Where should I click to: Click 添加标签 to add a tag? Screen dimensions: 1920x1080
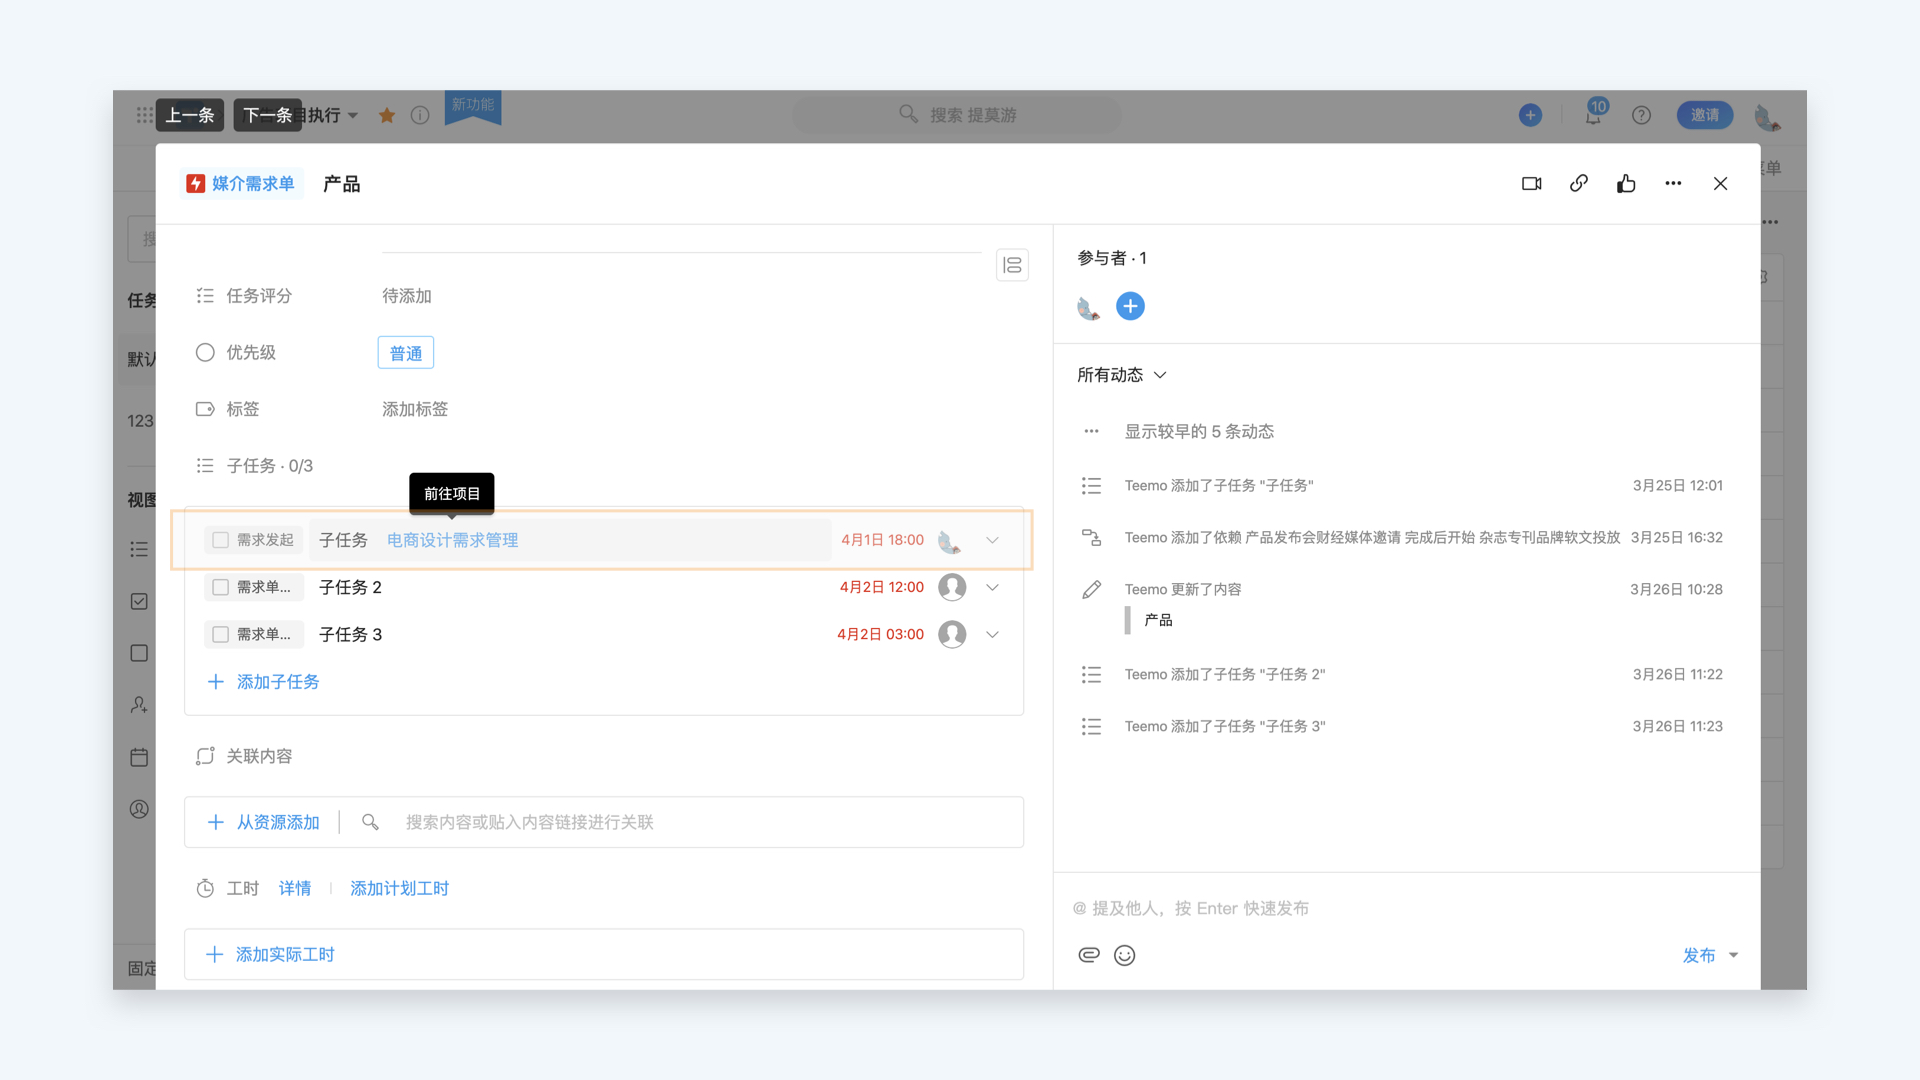click(415, 409)
